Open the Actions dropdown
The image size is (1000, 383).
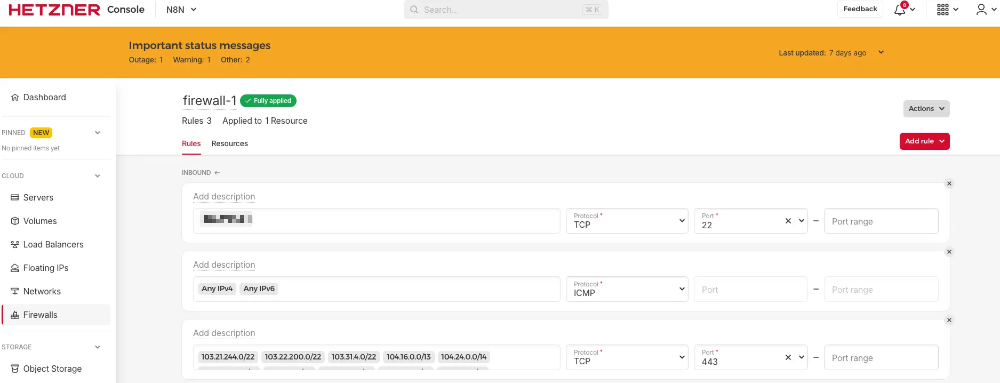click(x=926, y=108)
